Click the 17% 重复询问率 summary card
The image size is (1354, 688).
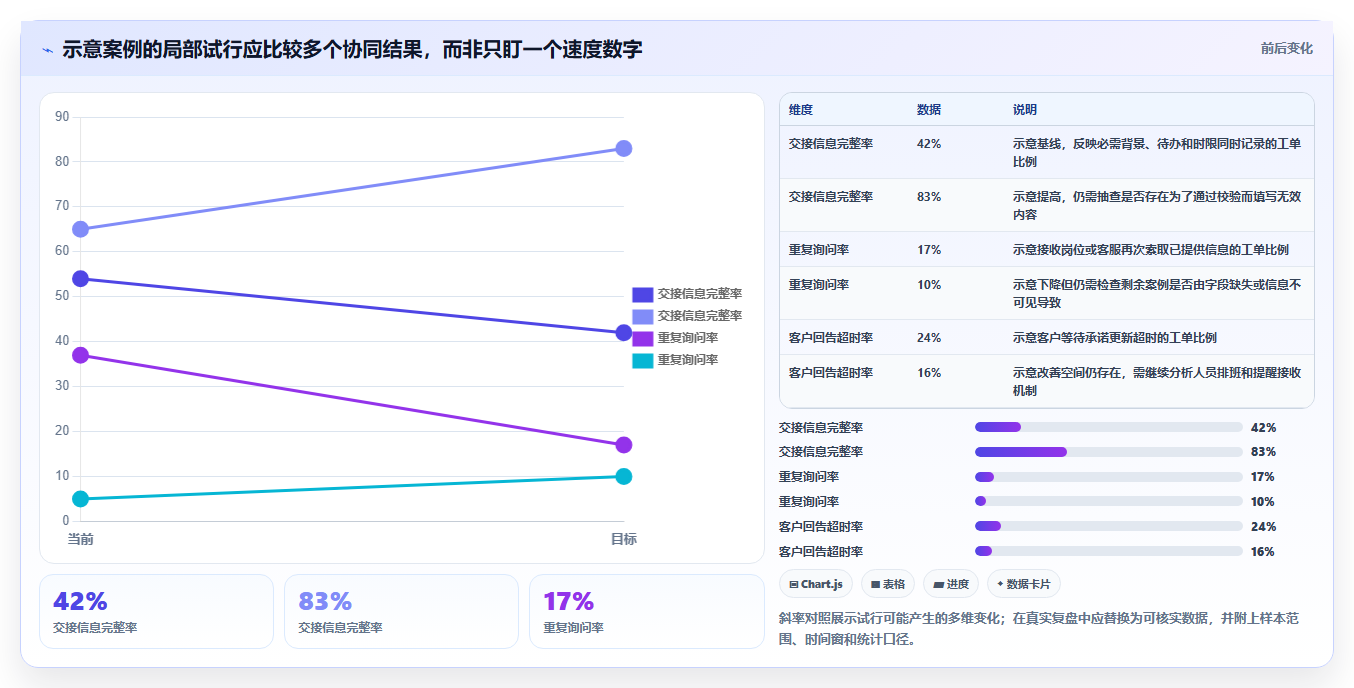pyautogui.click(x=646, y=611)
